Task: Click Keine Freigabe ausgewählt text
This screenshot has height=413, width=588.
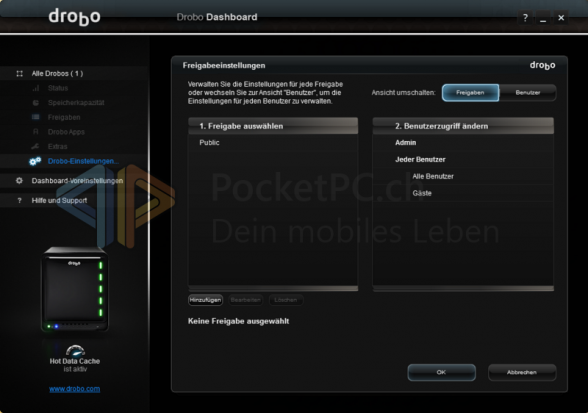Action: 238,321
